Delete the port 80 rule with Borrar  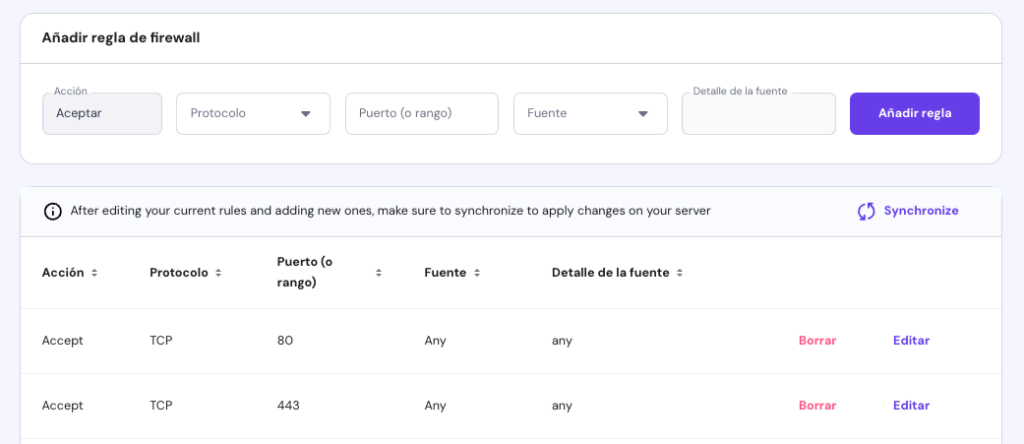[x=817, y=341]
